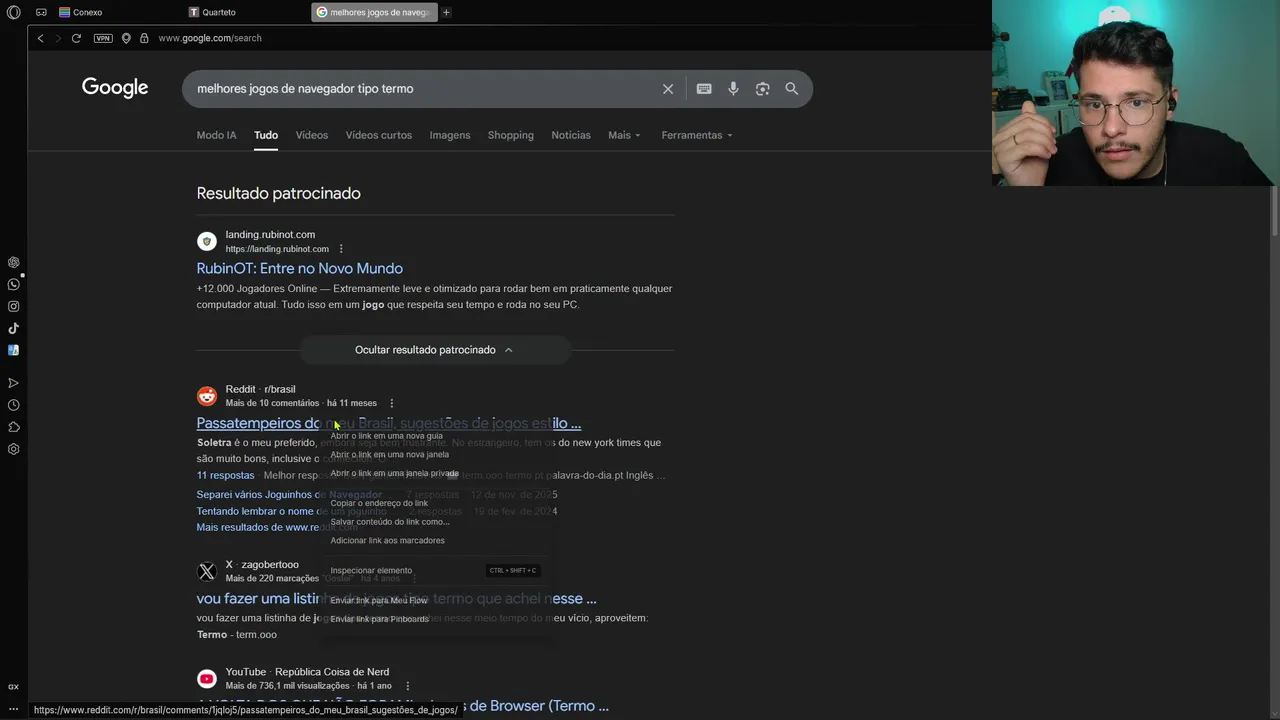
Task: Open ChatGPT in the sidebar
Action: 13,262
